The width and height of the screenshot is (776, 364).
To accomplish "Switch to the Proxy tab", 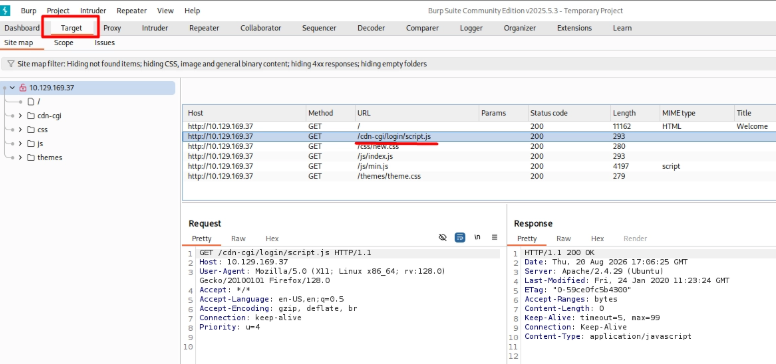I will pyautogui.click(x=112, y=28).
